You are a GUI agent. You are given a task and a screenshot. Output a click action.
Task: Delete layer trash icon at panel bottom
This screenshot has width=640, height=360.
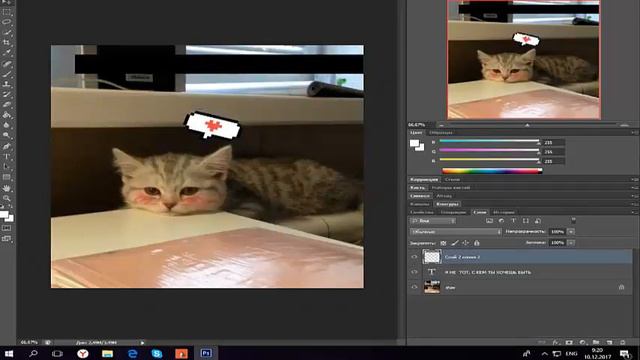coord(622,342)
